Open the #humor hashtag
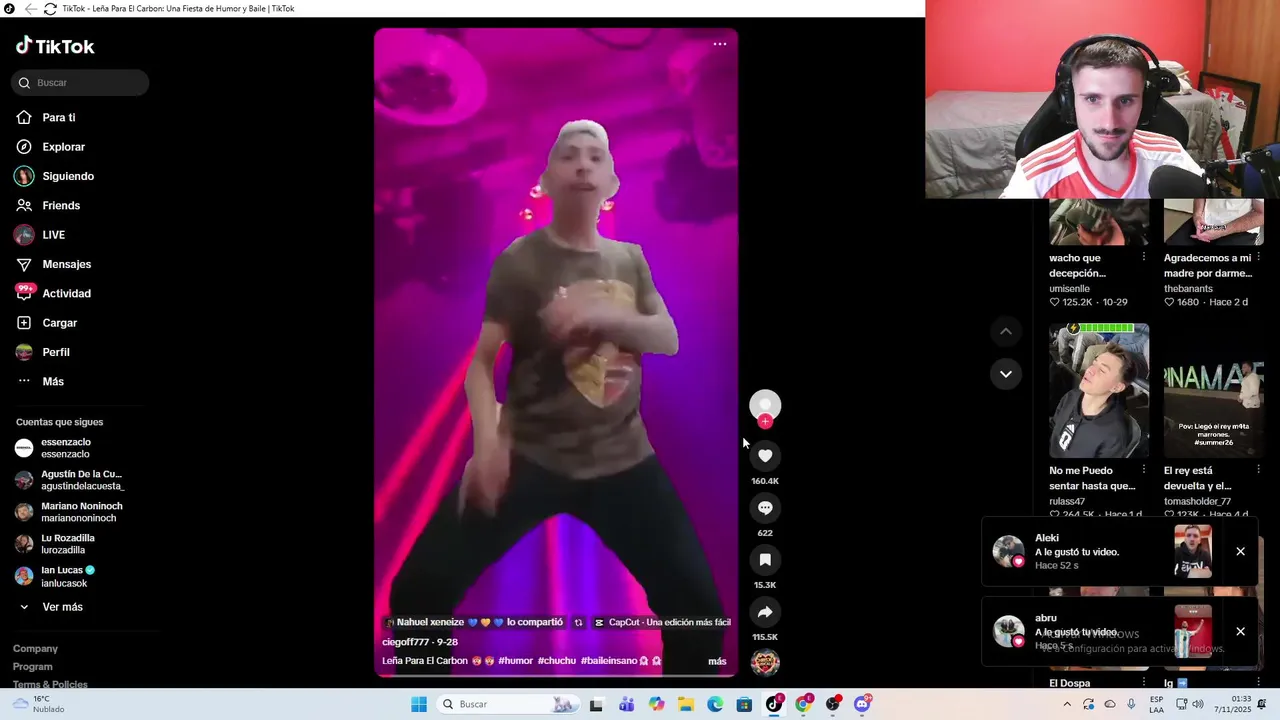 515,661
